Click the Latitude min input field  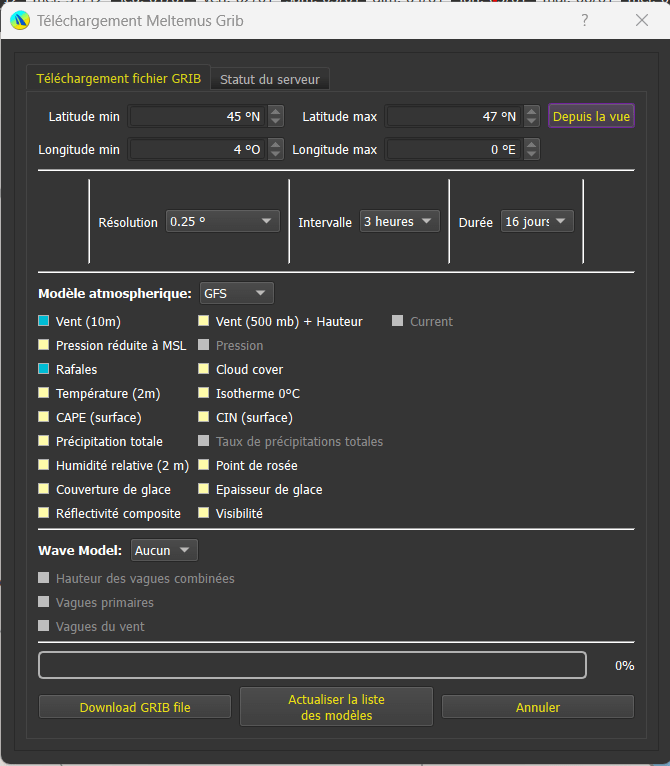point(196,117)
